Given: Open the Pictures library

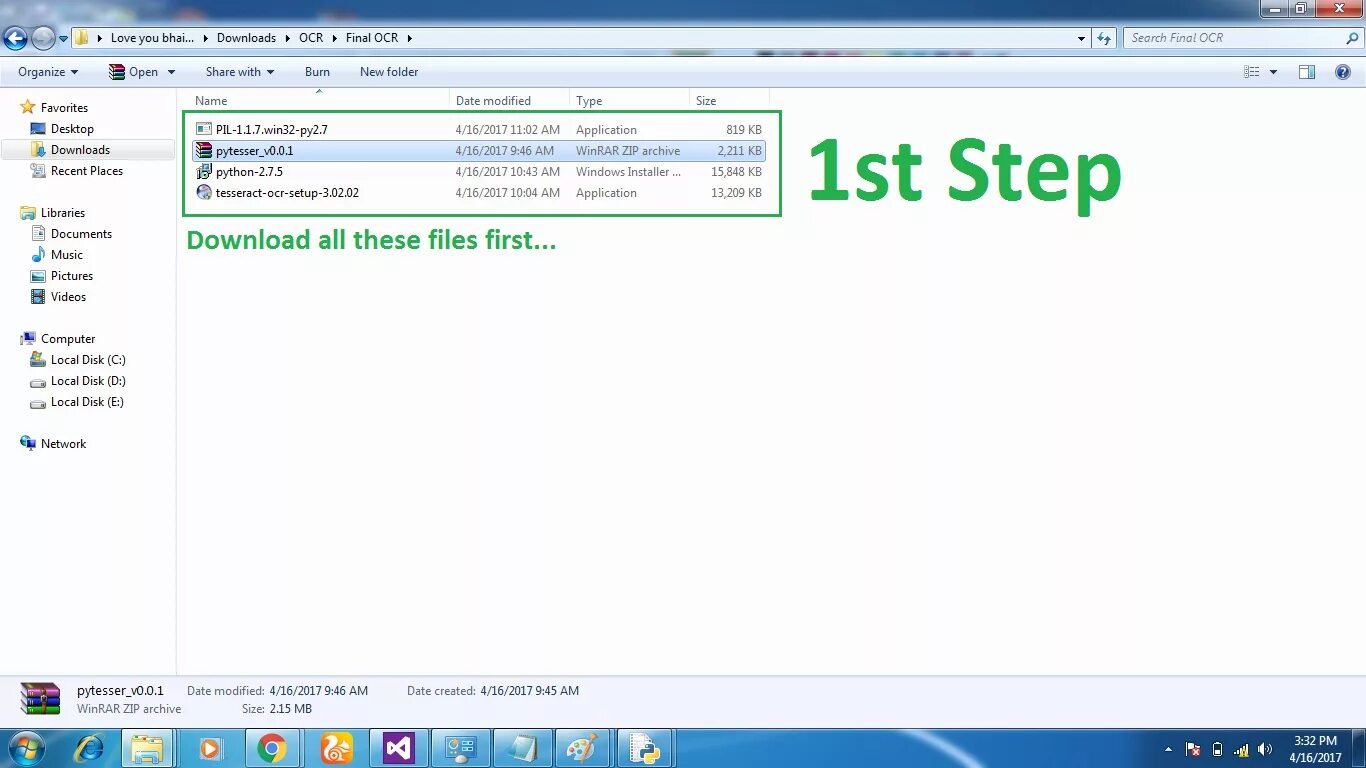Looking at the screenshot, I should tap(71, 276).
